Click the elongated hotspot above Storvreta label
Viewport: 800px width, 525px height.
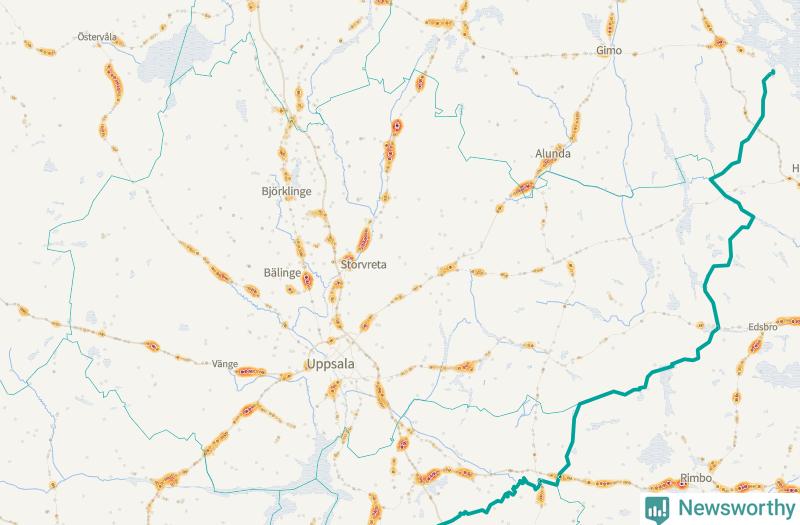point(364,239)
